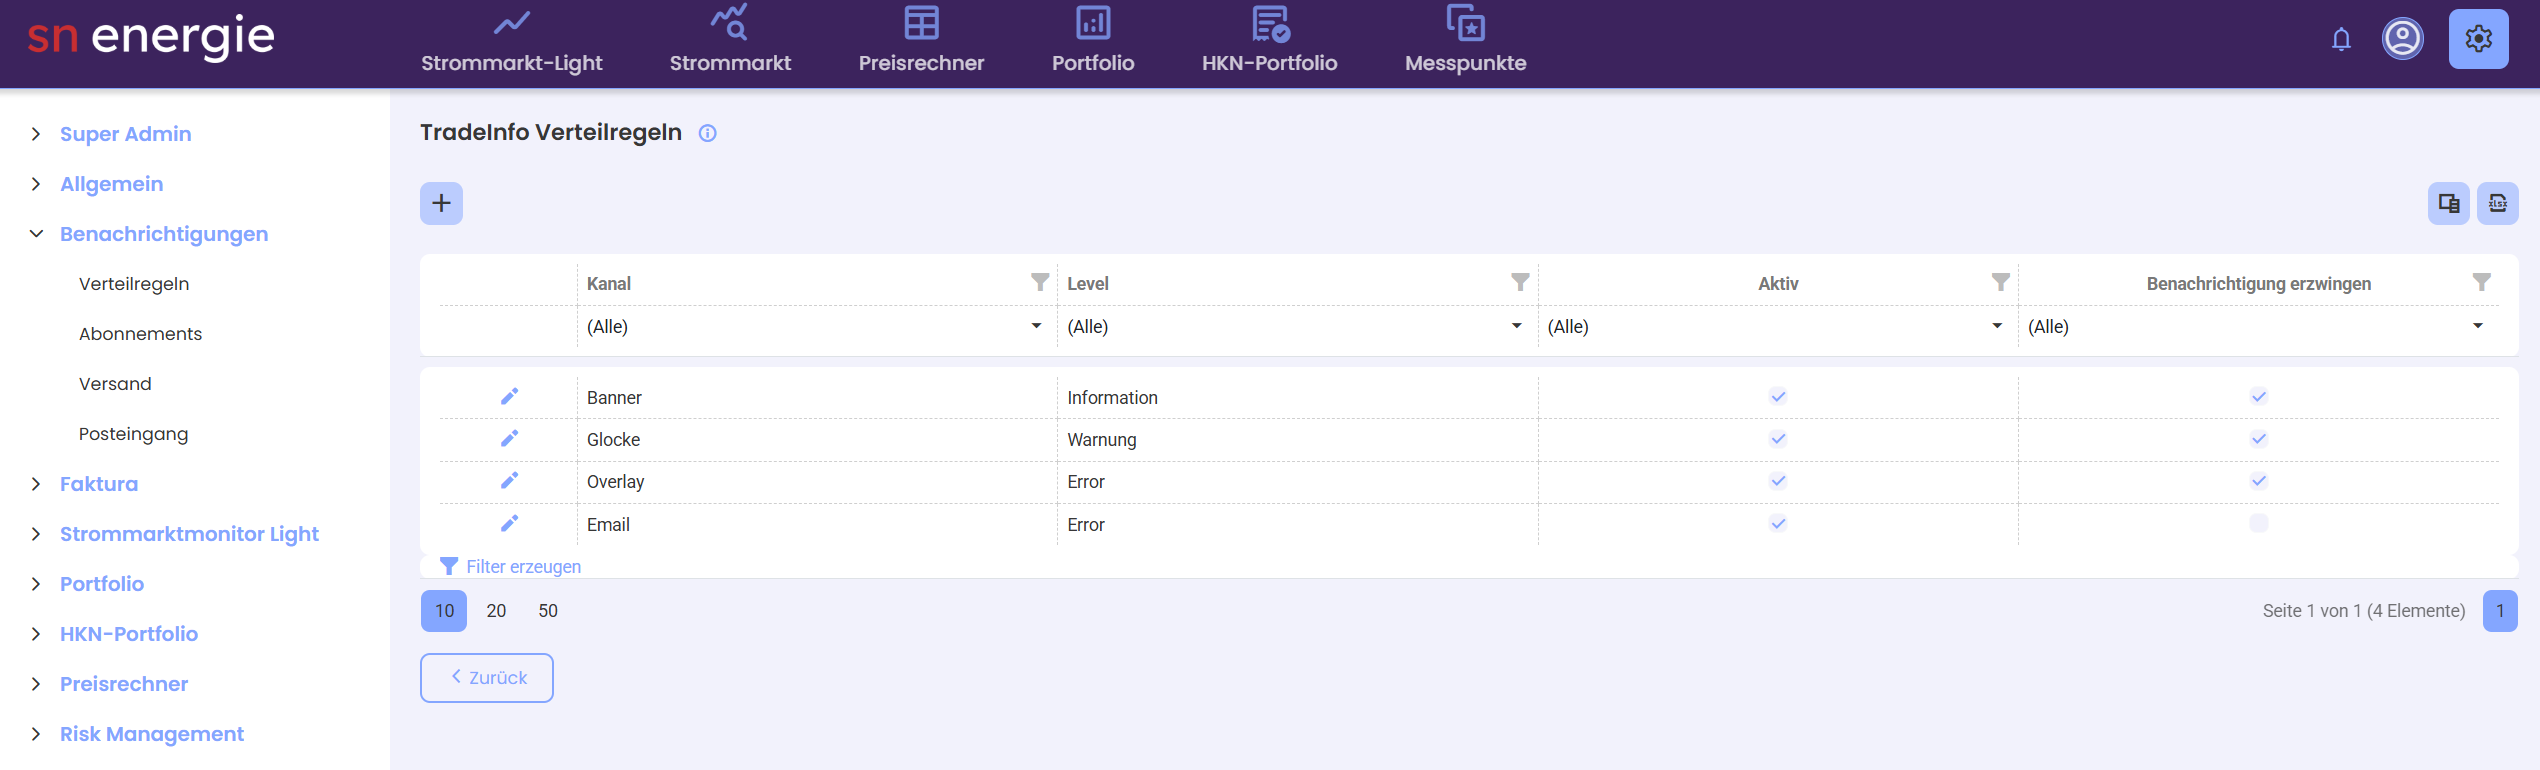Set page size to 50
The width and height of the screenshot is (2540, 770).
pyautogui.click(x=548, y=611)
